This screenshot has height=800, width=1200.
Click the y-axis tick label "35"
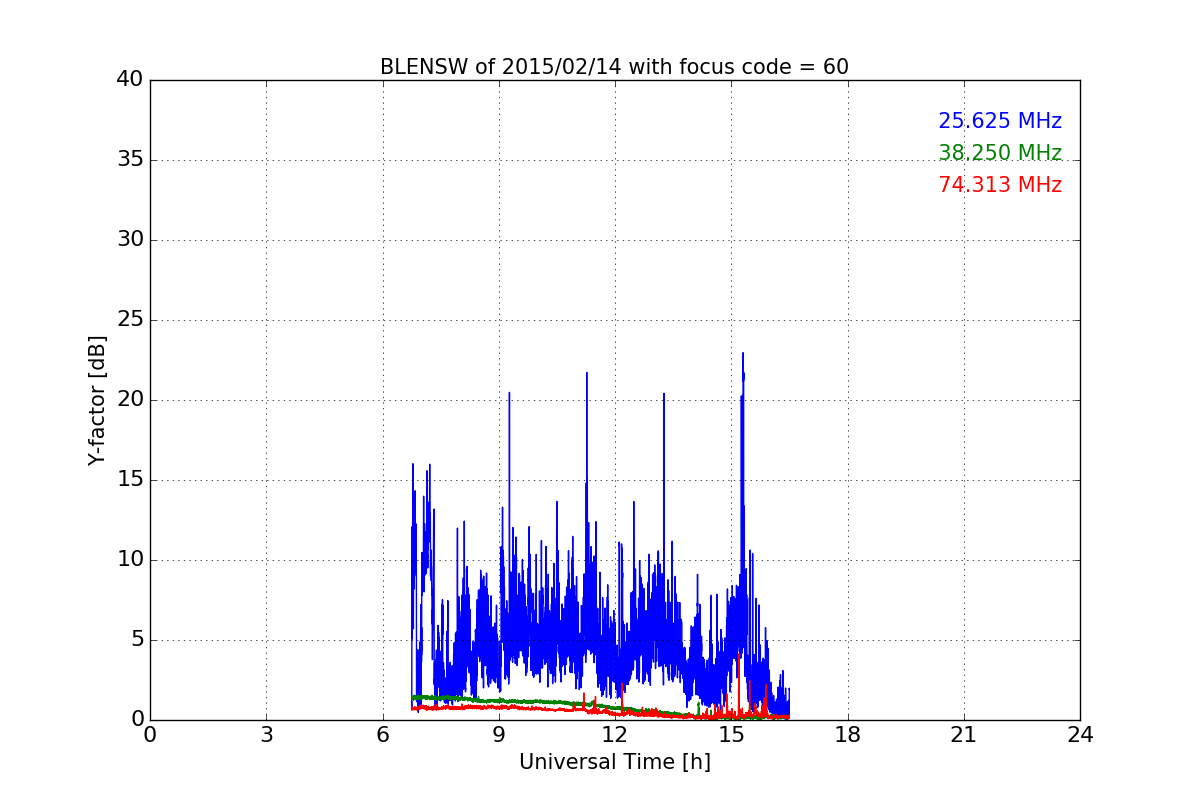pos(129,160)
